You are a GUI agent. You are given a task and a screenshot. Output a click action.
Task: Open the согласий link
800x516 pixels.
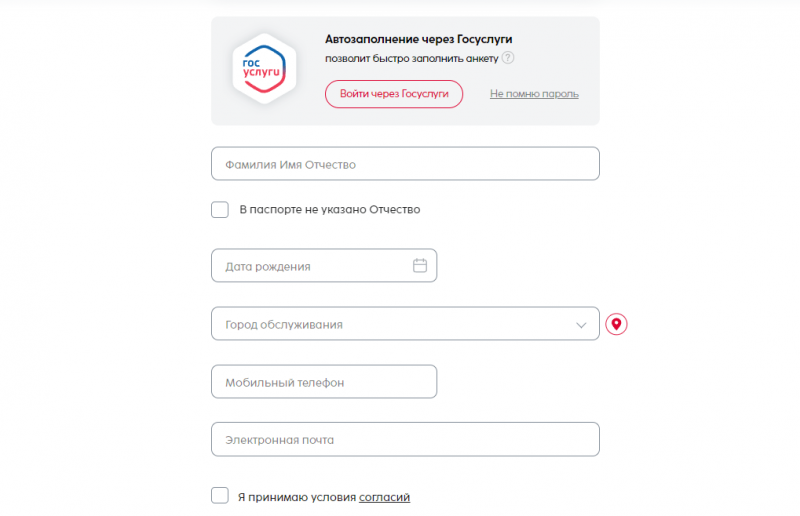(x=385, y=497)
